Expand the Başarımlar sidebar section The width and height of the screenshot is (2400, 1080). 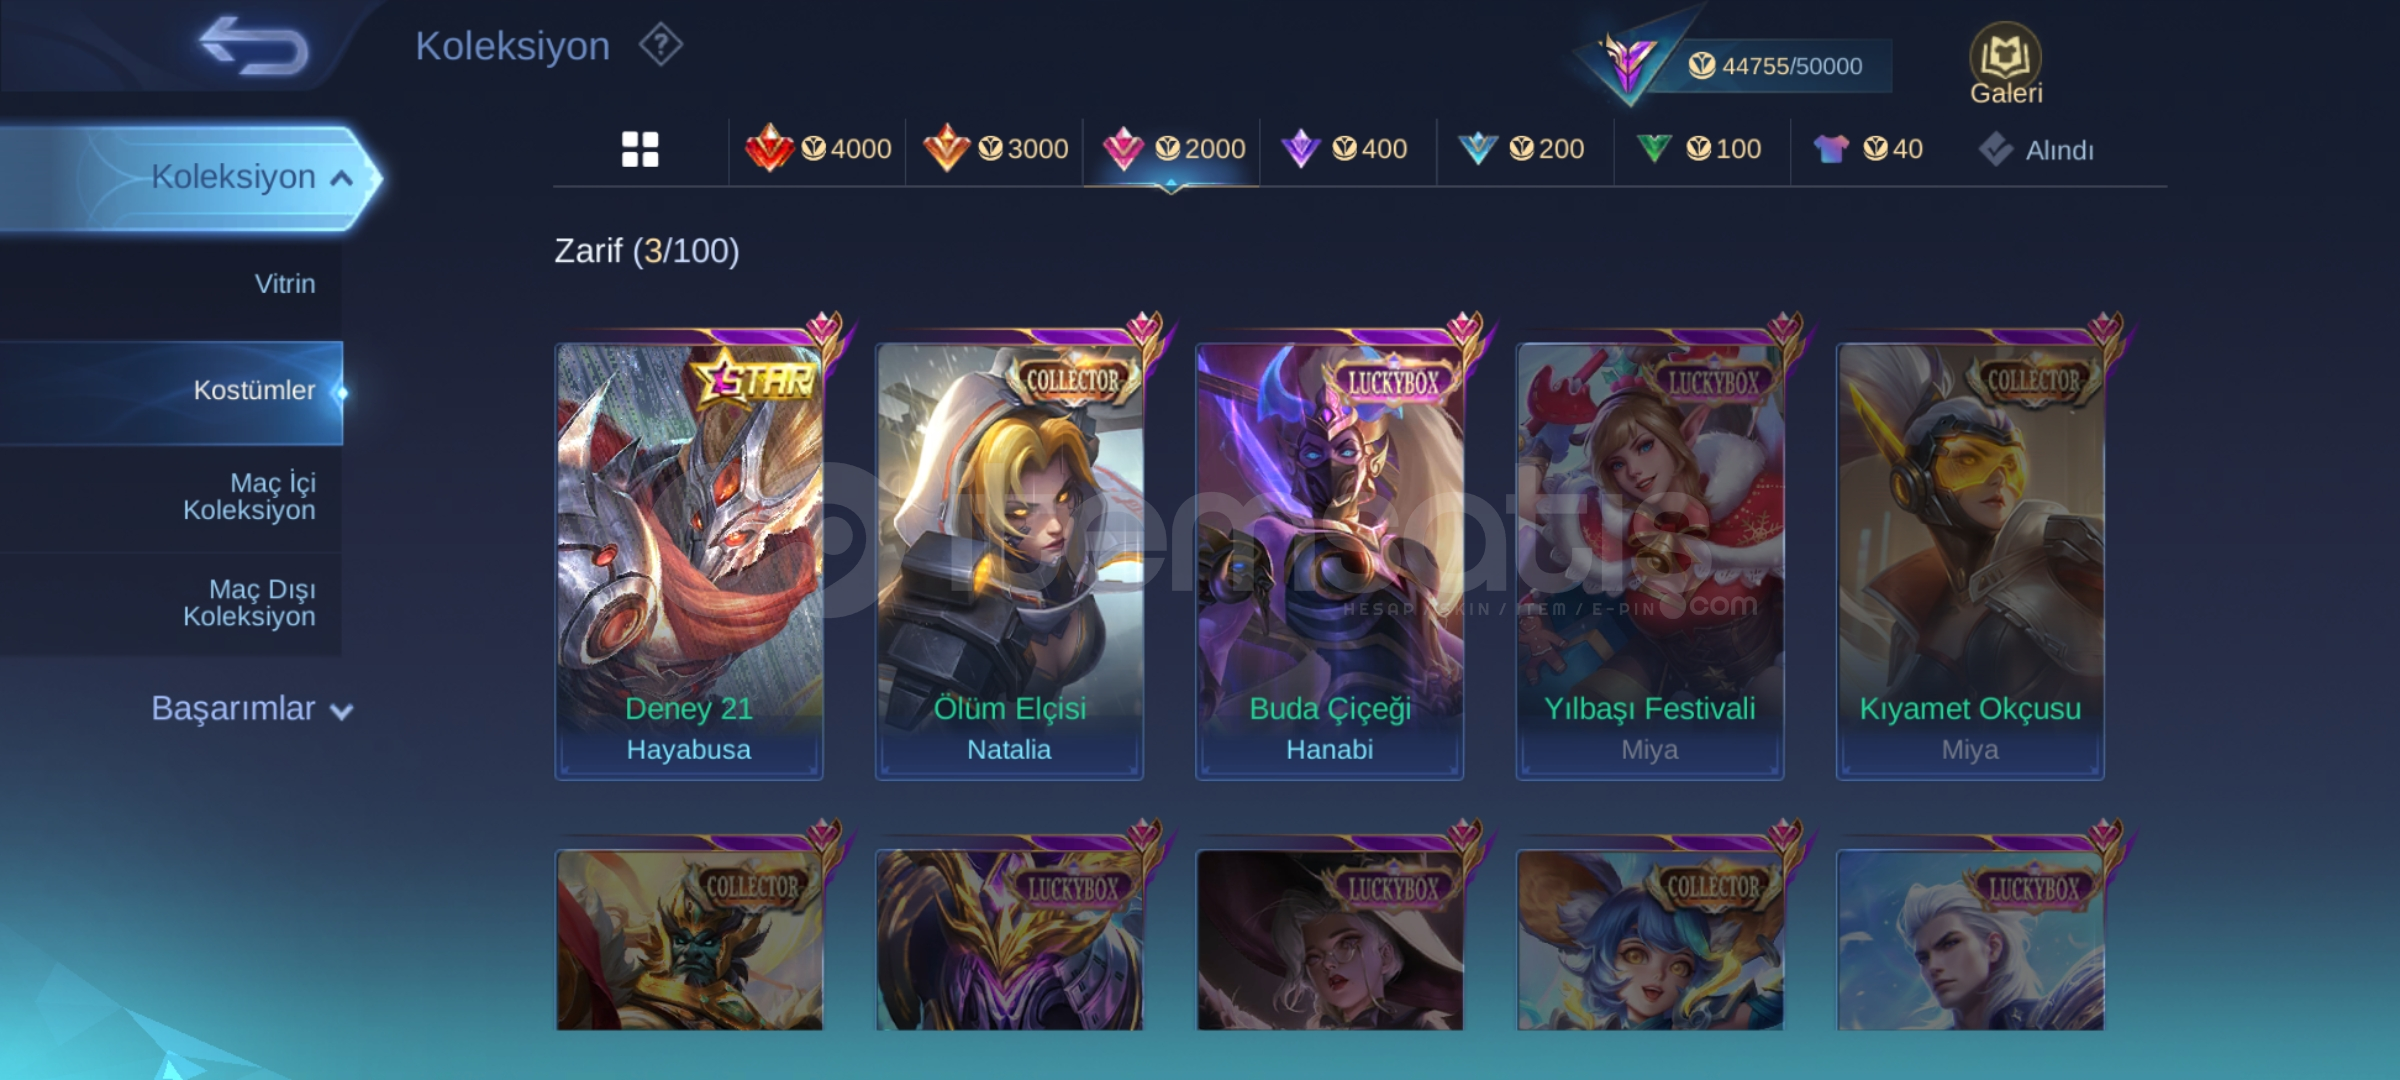click(x=252, y=708)
